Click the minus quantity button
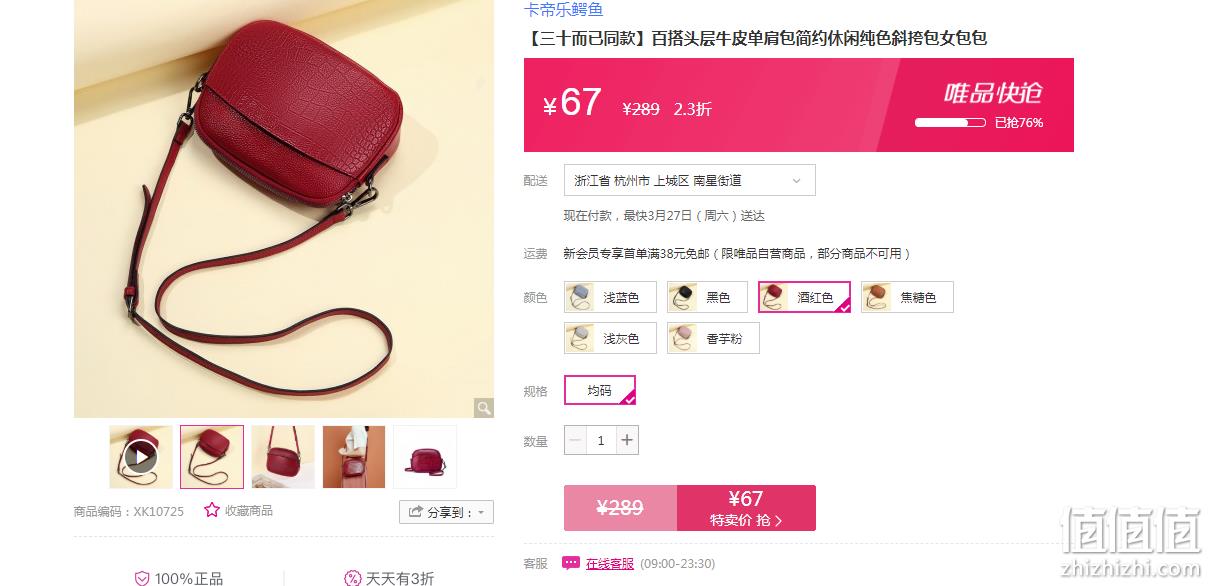This screenshot has height=586, width=1210. [x=575, y=440]
